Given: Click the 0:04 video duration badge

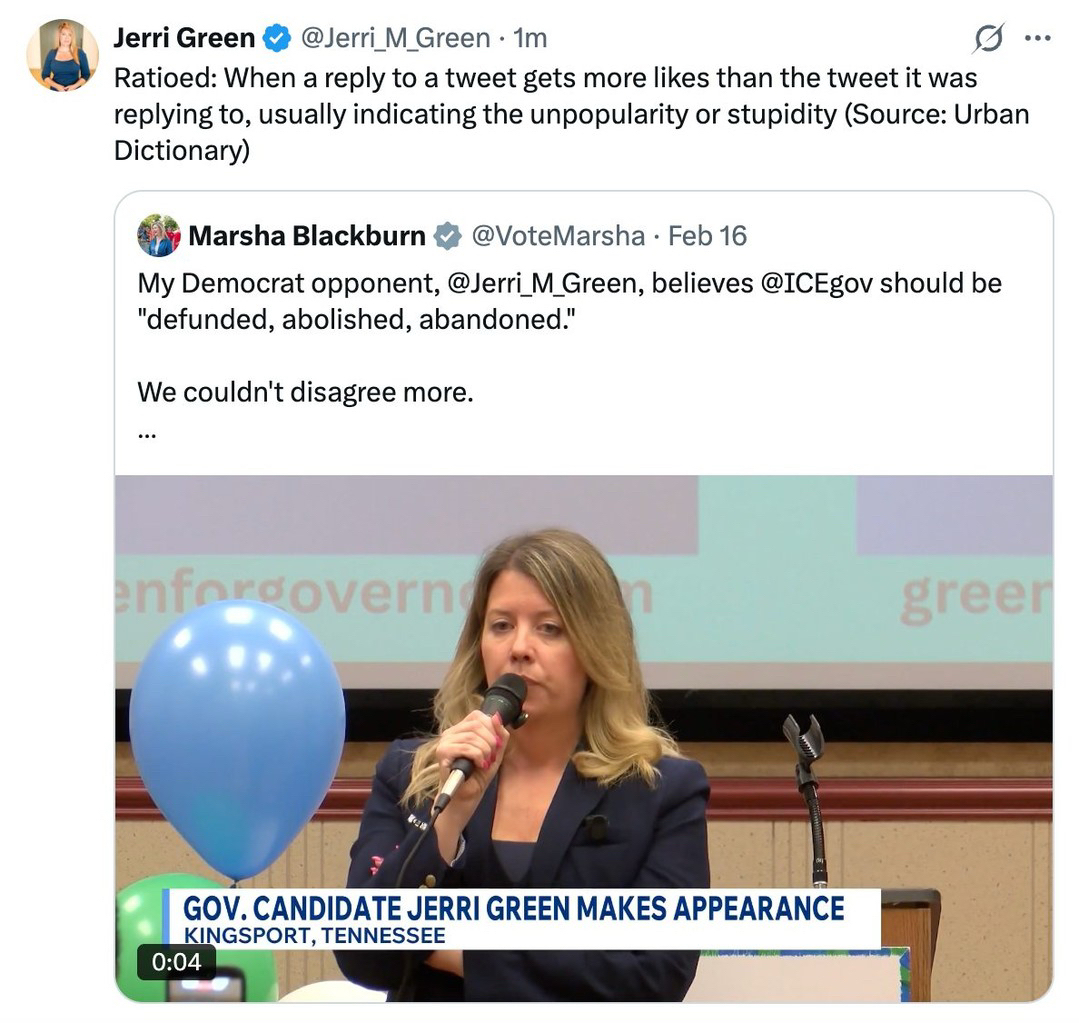Looking at the screenshot, I should click(x=176, y=962).
